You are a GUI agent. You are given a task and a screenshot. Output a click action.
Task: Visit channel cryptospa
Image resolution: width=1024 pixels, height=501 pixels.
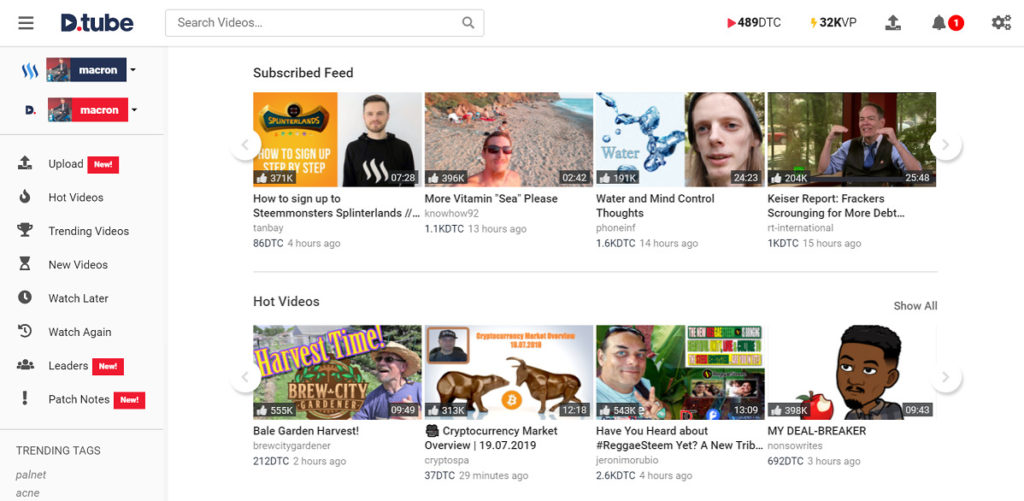(447, 461)
